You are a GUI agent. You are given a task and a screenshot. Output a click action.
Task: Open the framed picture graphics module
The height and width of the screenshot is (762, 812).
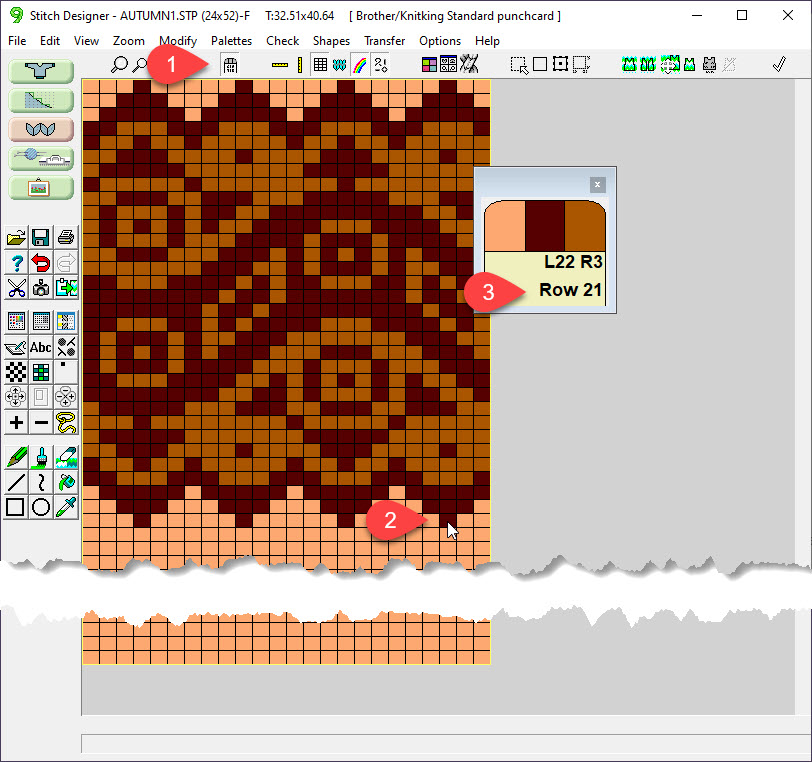point(41,187)
